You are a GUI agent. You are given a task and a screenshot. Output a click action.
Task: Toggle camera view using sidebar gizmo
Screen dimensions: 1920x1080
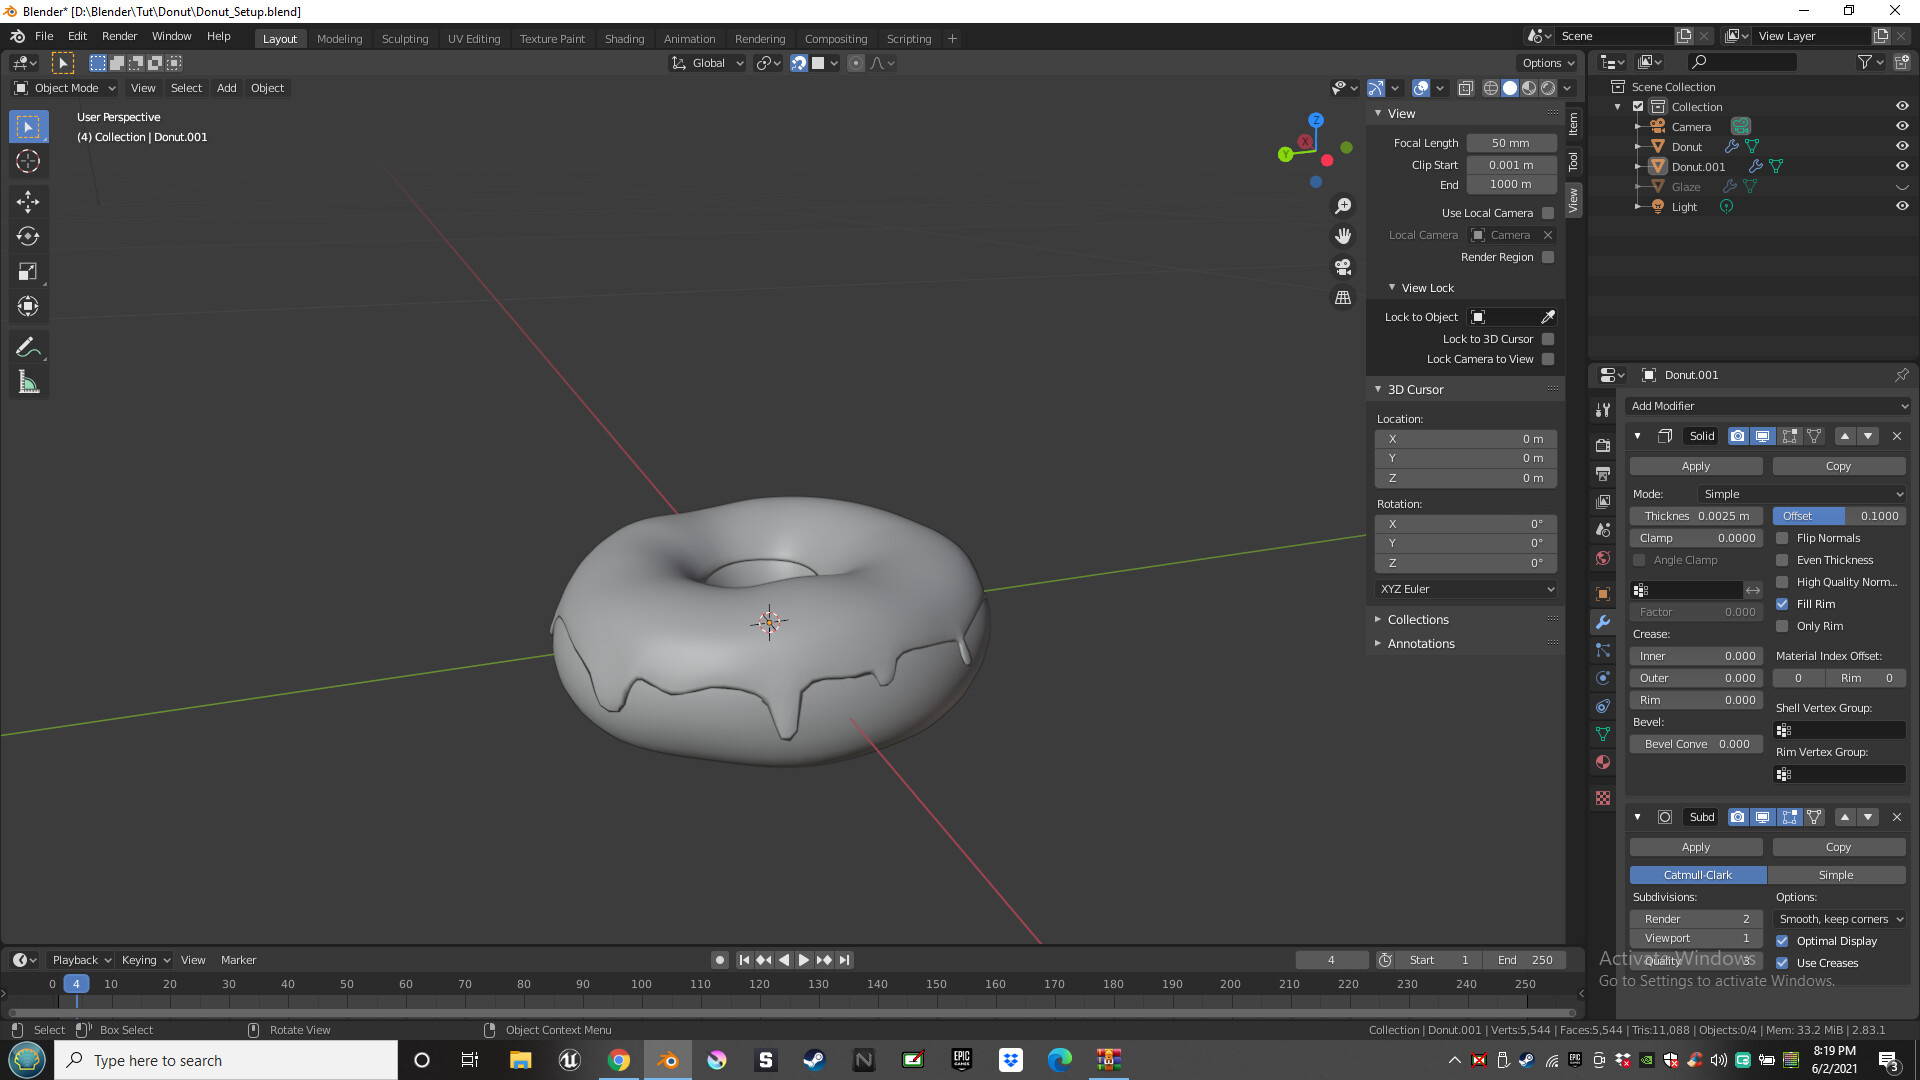(x=1343, y=267)
